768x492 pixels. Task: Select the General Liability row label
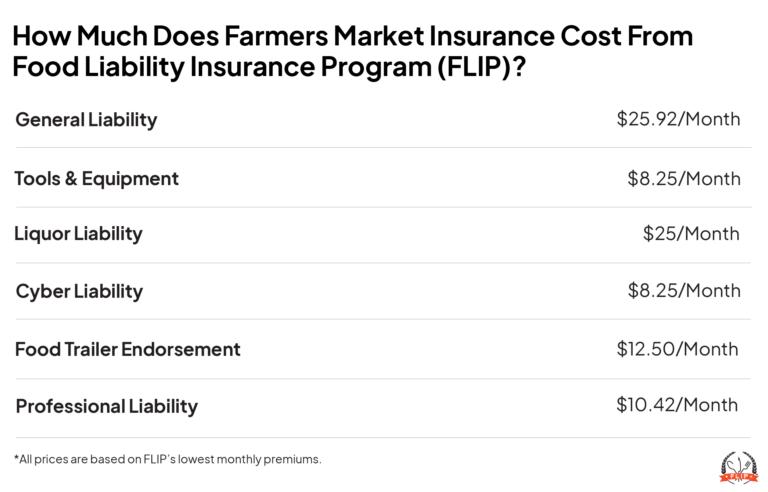(87, 120)
